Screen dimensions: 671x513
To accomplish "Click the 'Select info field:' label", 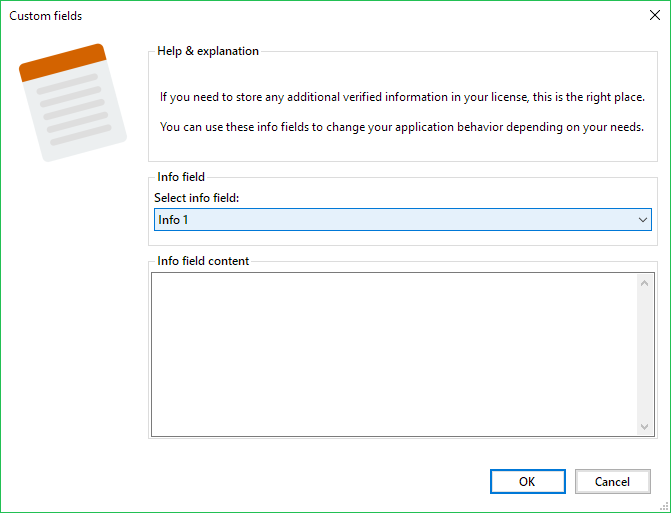I will [x=196, y=198].
